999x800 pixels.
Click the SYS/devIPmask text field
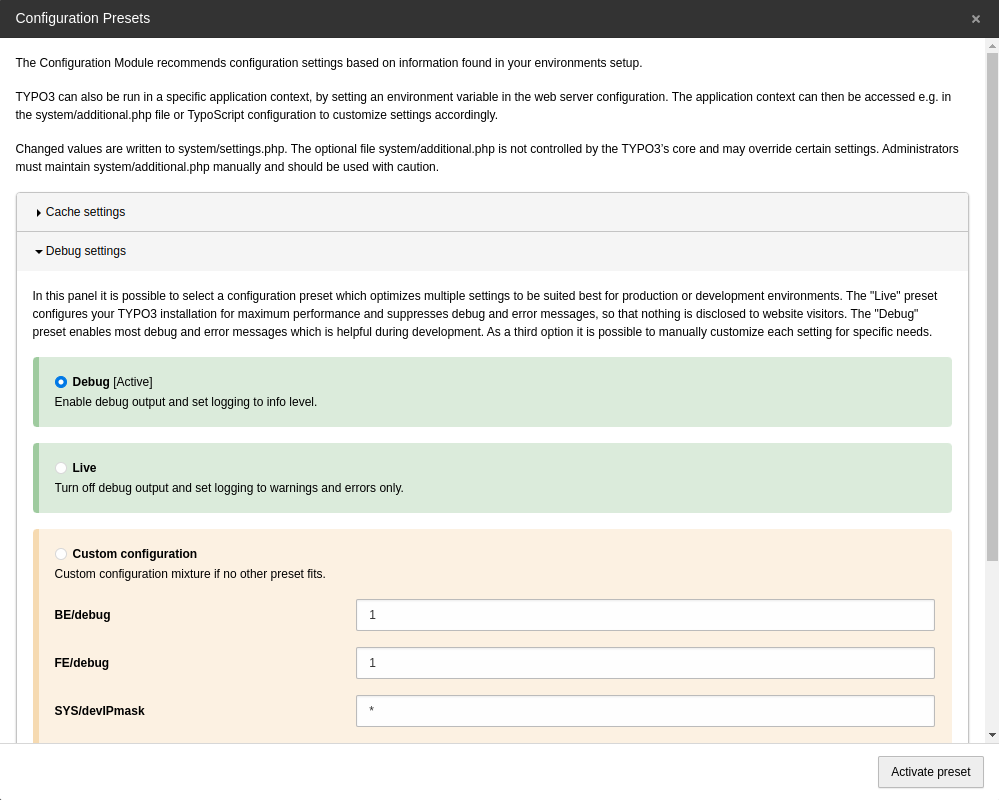pyautogui.click(x=645, y=711)
